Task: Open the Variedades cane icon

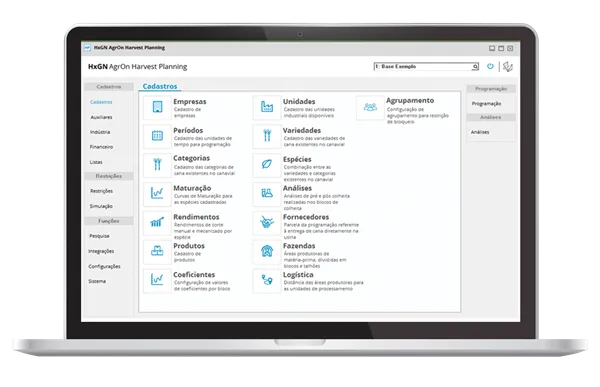Action: pyautogui.click(x=267, y=136)
